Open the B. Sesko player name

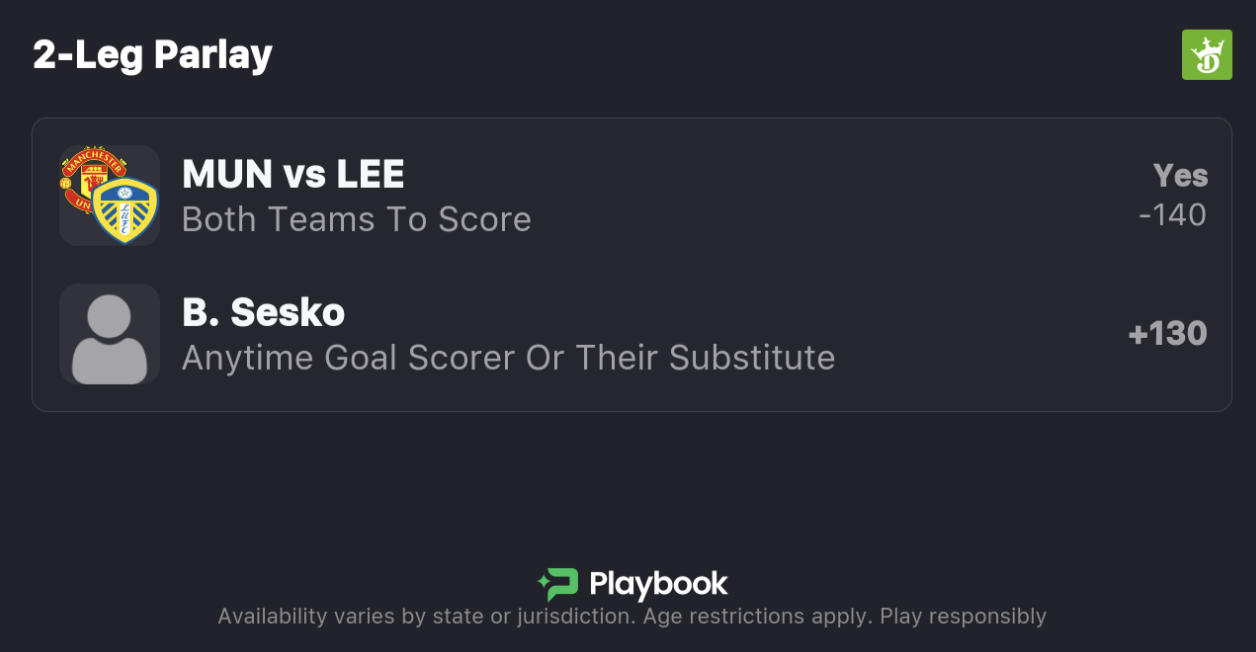pos(263,313)
